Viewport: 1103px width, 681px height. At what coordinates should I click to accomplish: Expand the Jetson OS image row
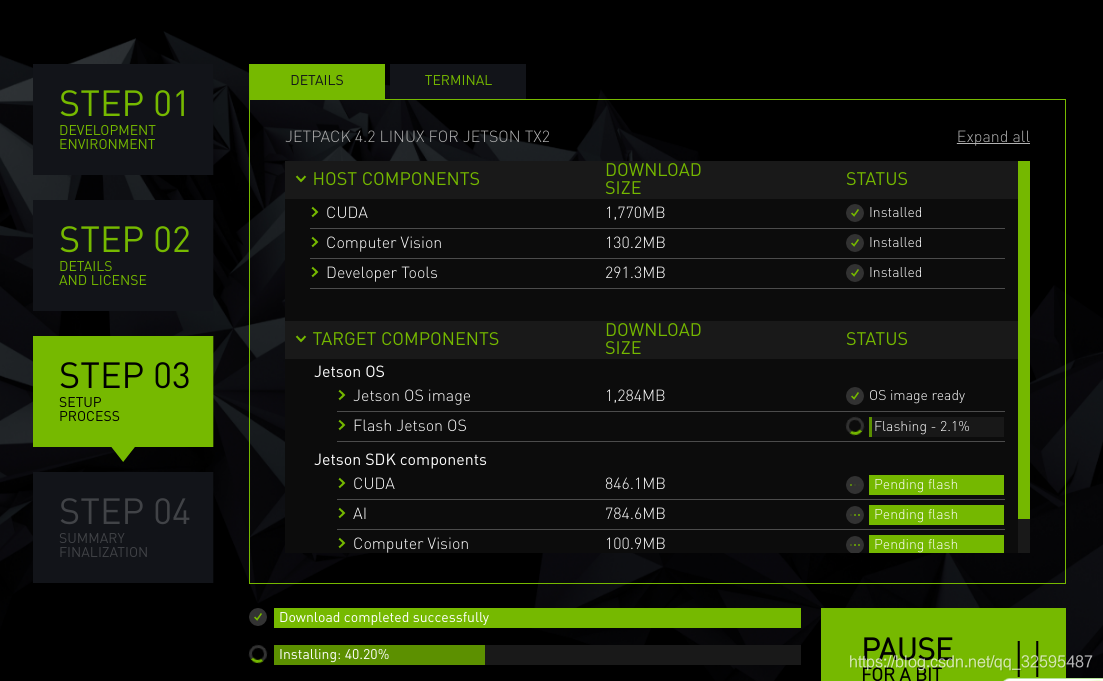coord(342,395)
